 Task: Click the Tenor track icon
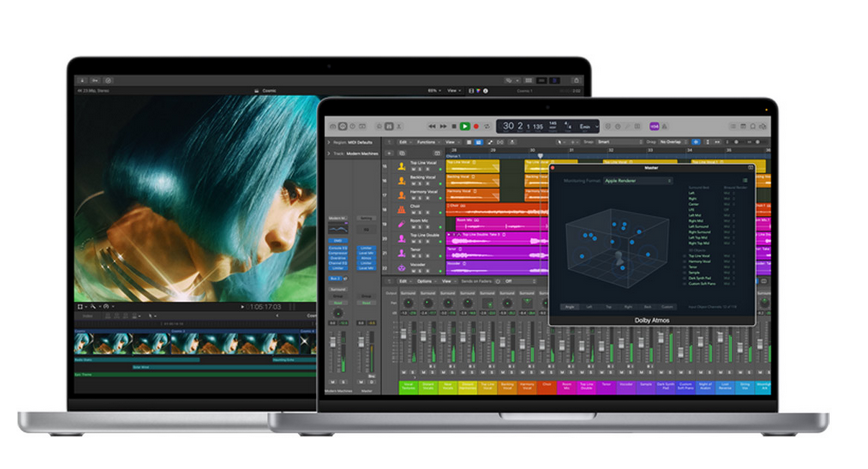pos(402,253)
